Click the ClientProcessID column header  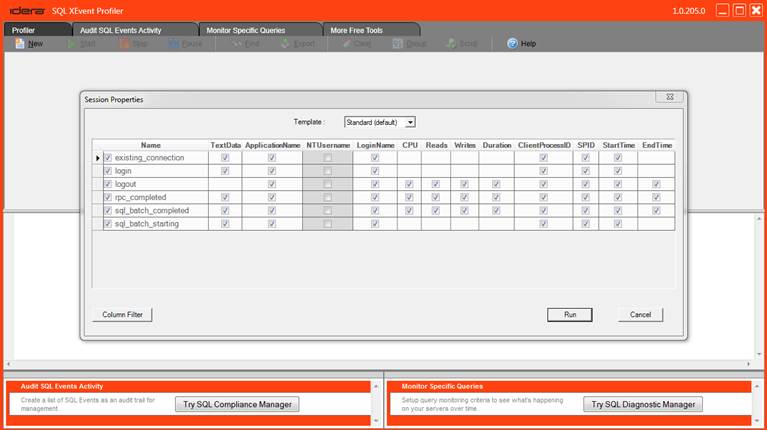tap(544, 145)
